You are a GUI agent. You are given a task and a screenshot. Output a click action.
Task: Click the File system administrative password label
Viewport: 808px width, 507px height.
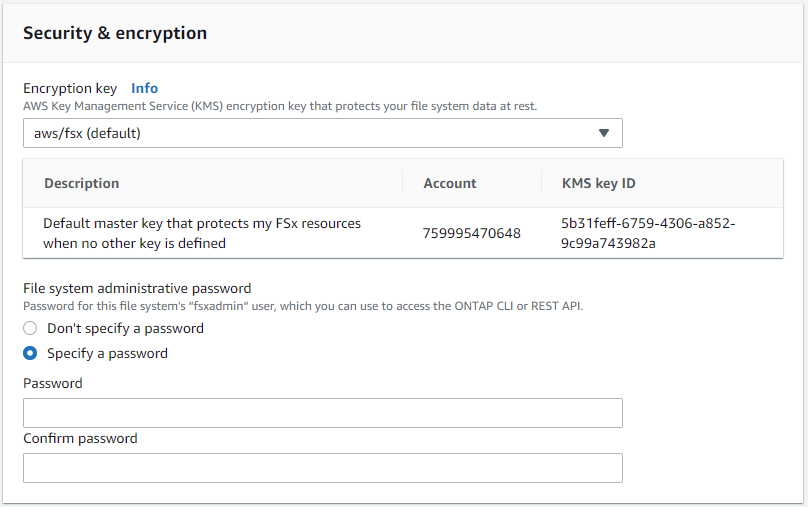[137, 289]
